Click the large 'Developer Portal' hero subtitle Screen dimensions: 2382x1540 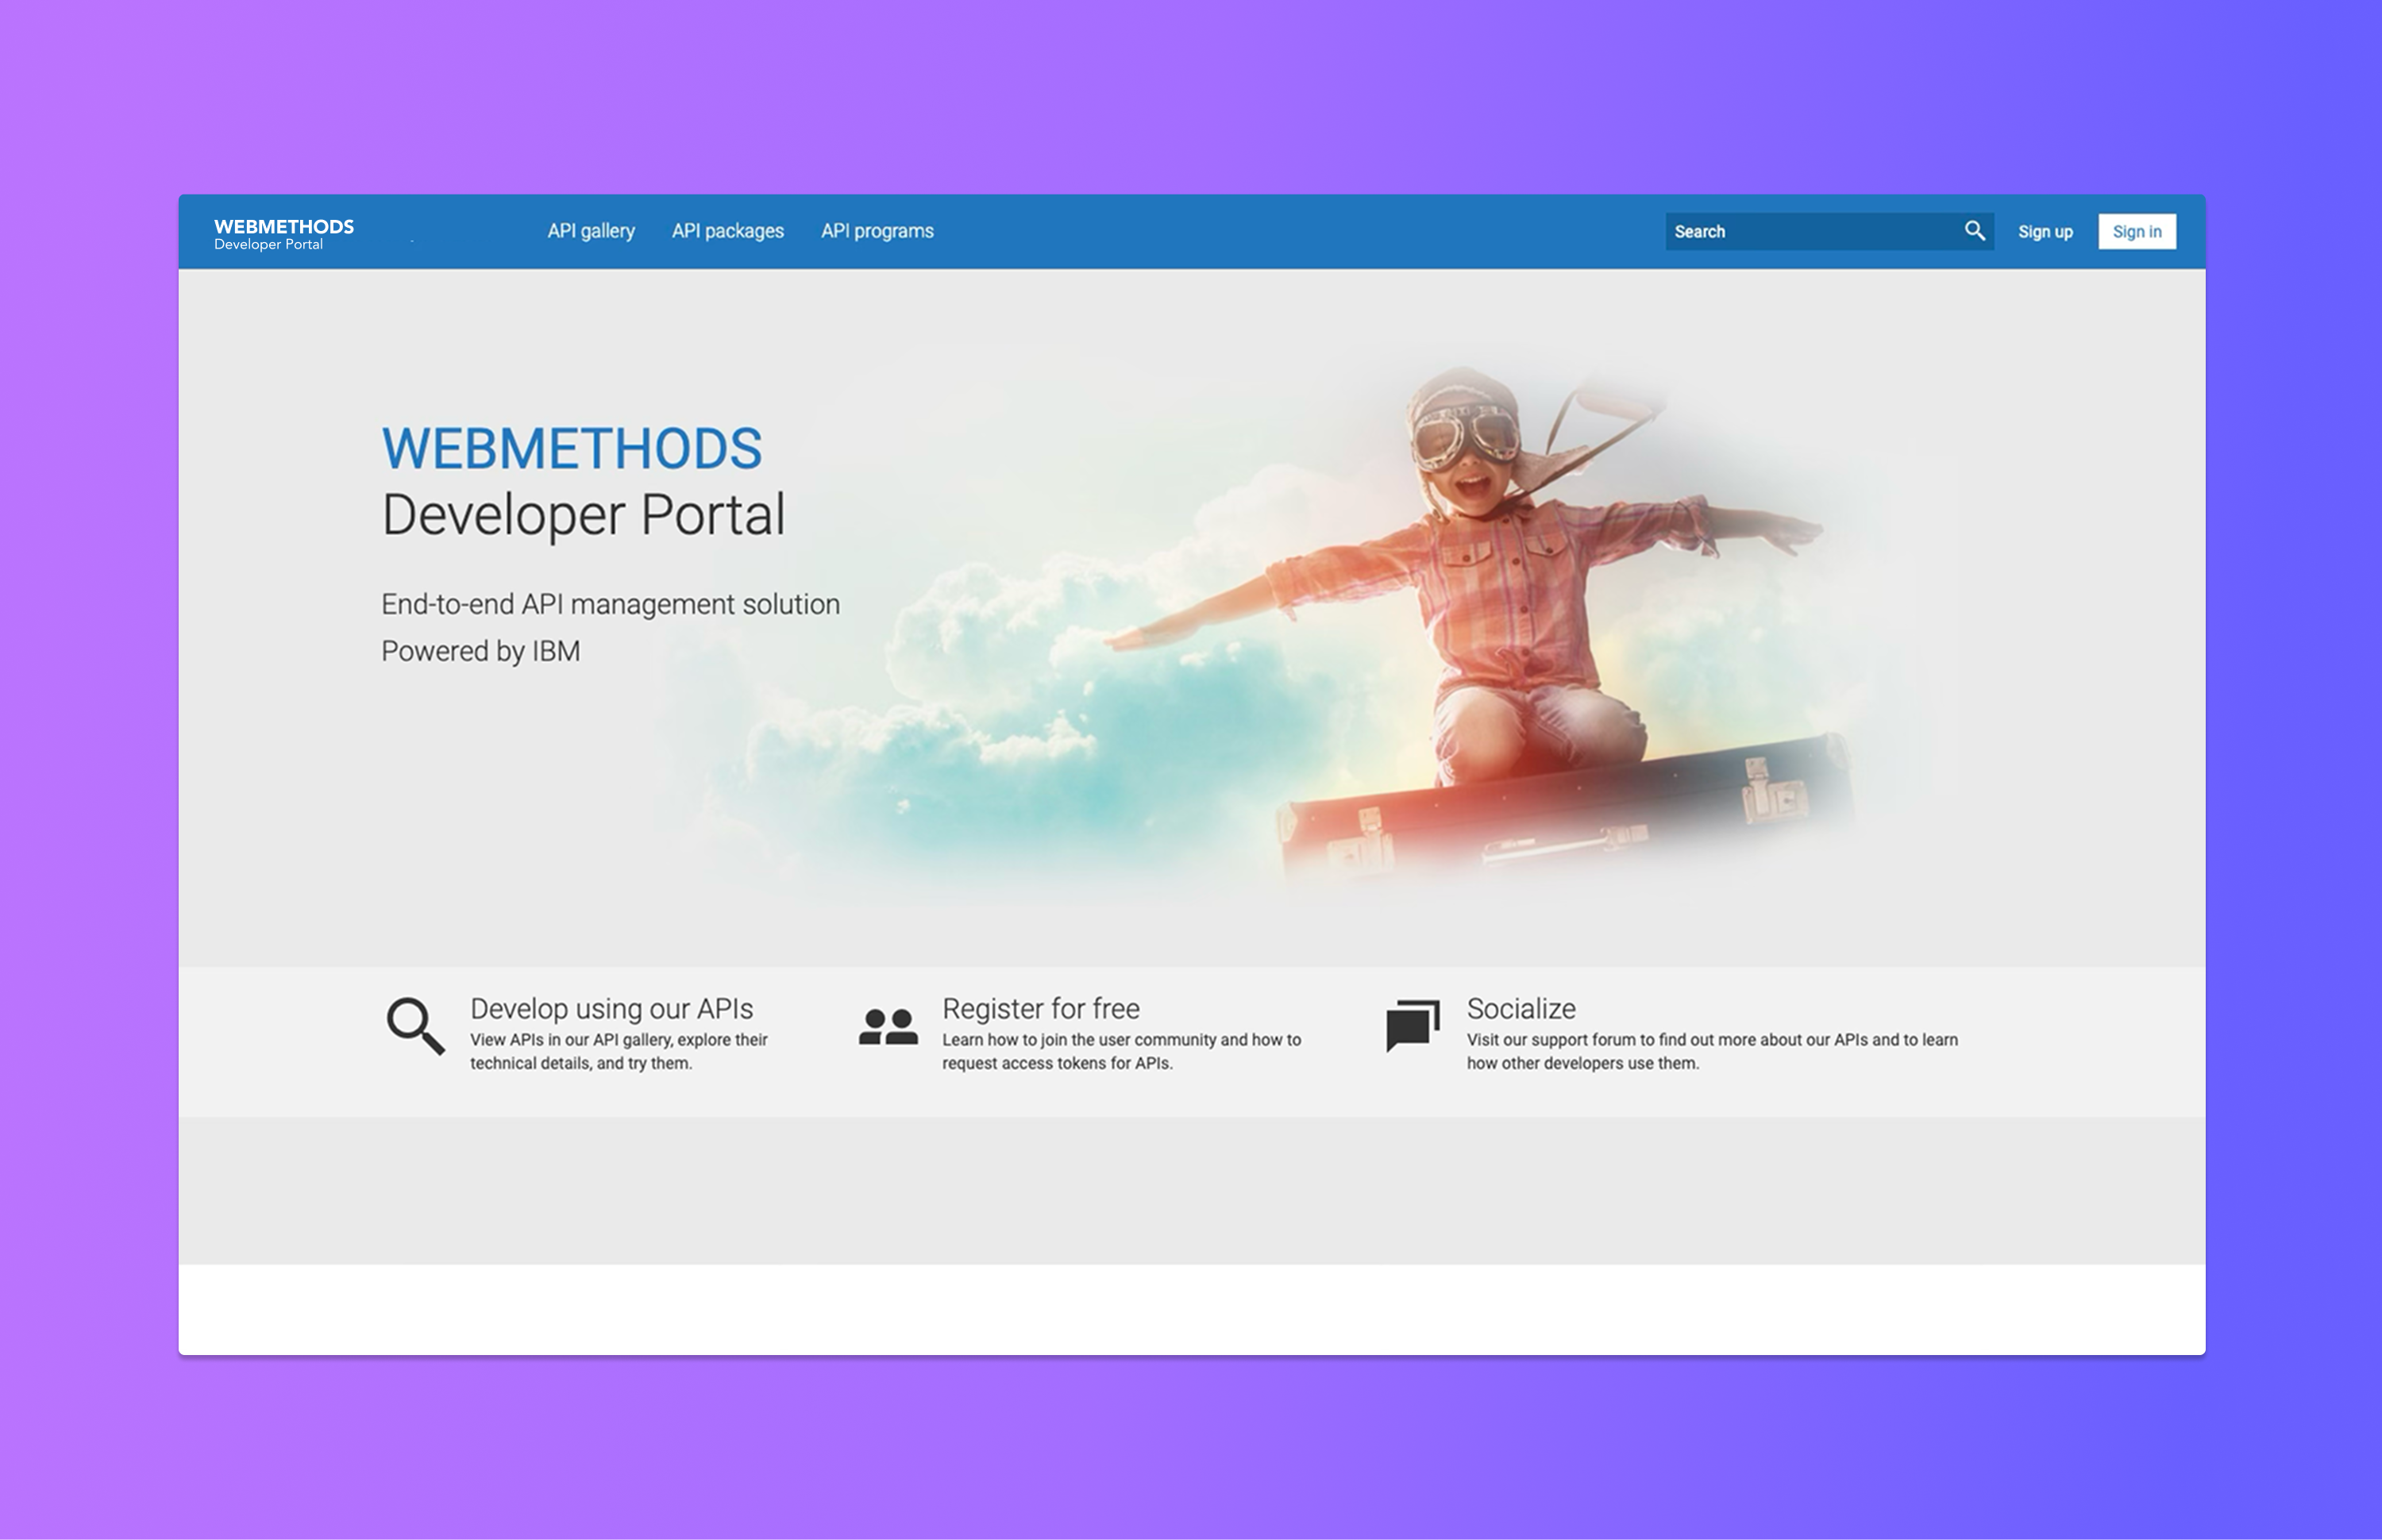pyautogui.click(x=583, y=515)
